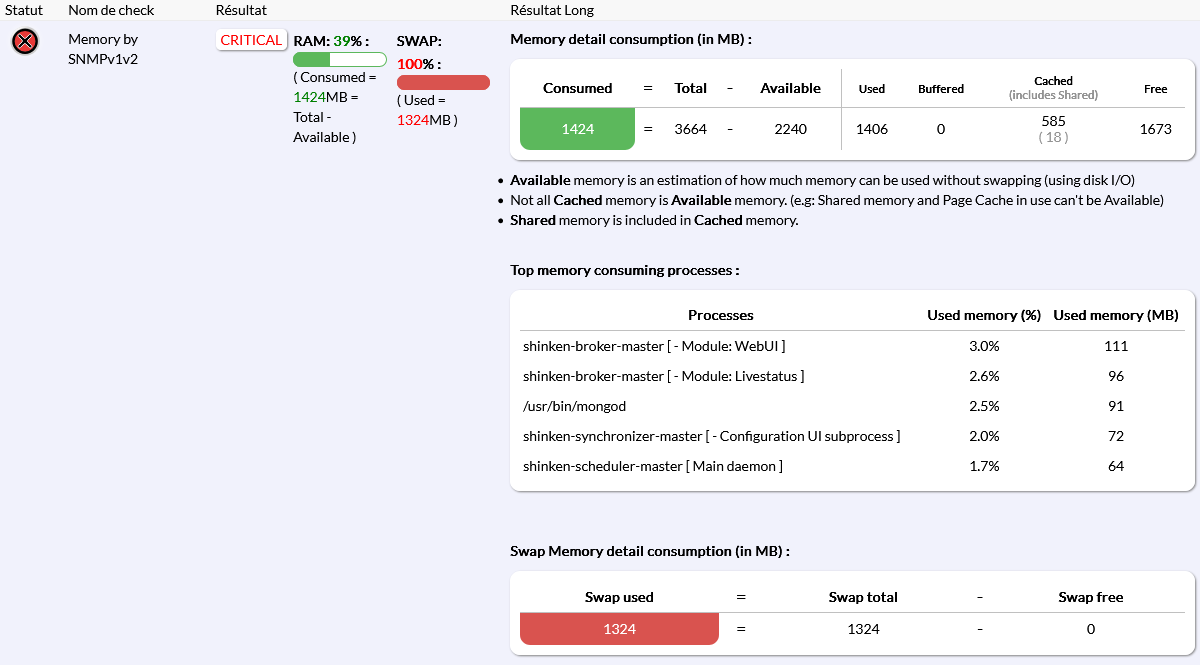Click the Swap total header in table

pos(863,597)
